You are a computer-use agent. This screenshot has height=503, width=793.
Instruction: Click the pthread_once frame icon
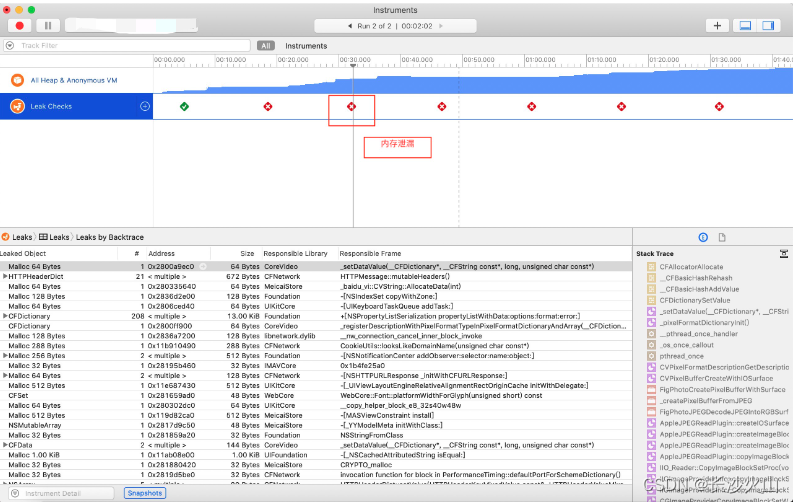coord(651,356)
